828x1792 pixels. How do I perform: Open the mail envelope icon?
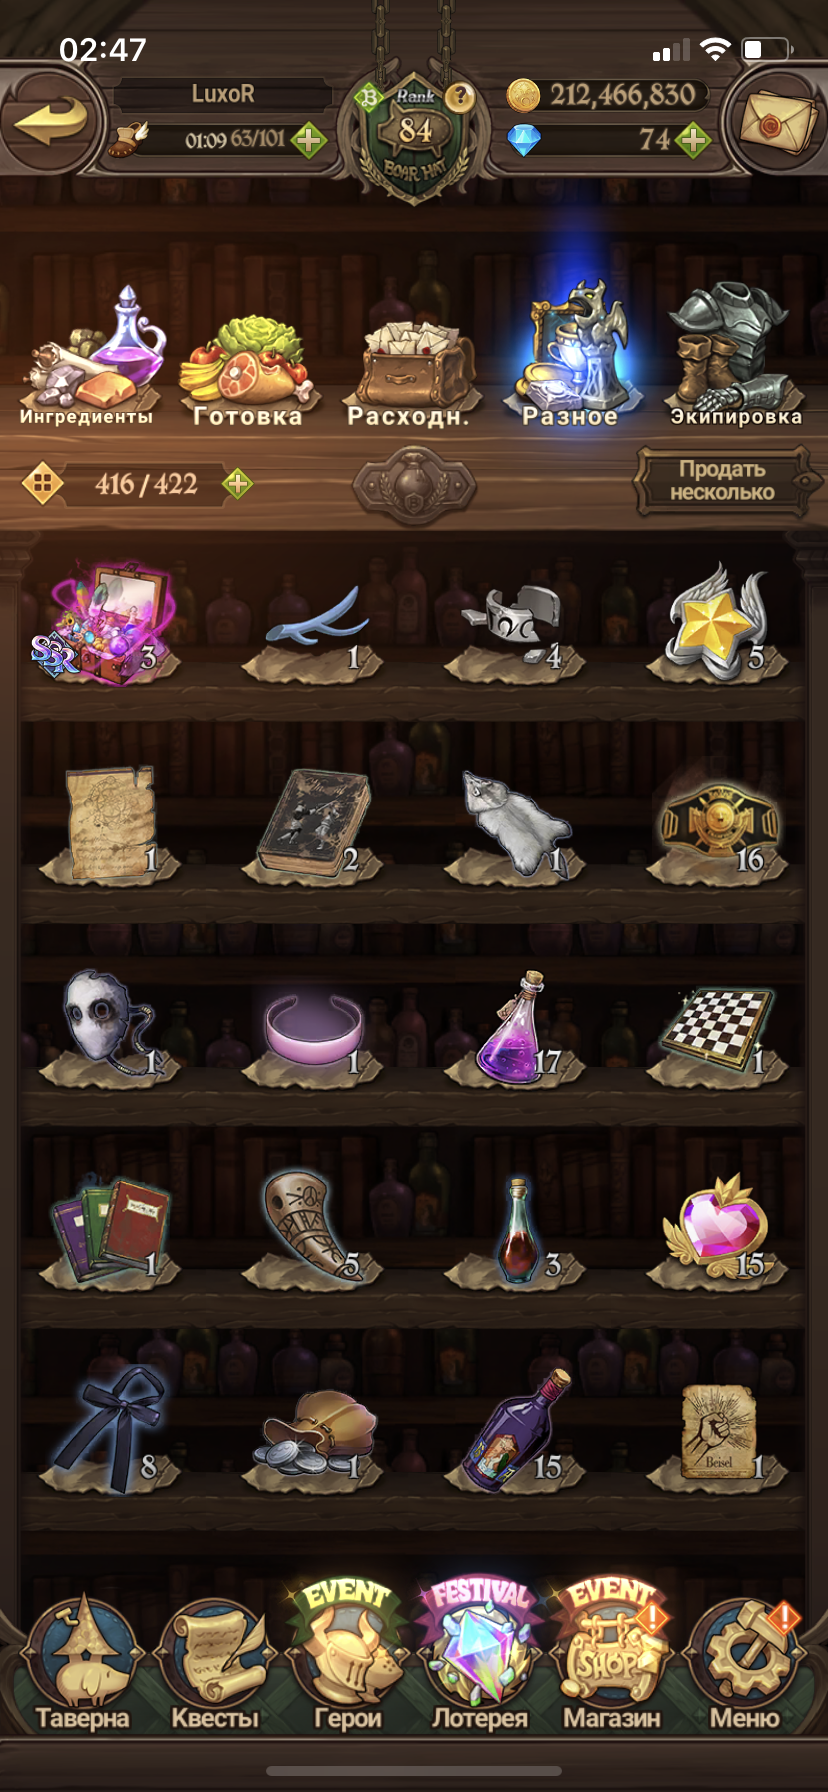(x=777, y=121)
